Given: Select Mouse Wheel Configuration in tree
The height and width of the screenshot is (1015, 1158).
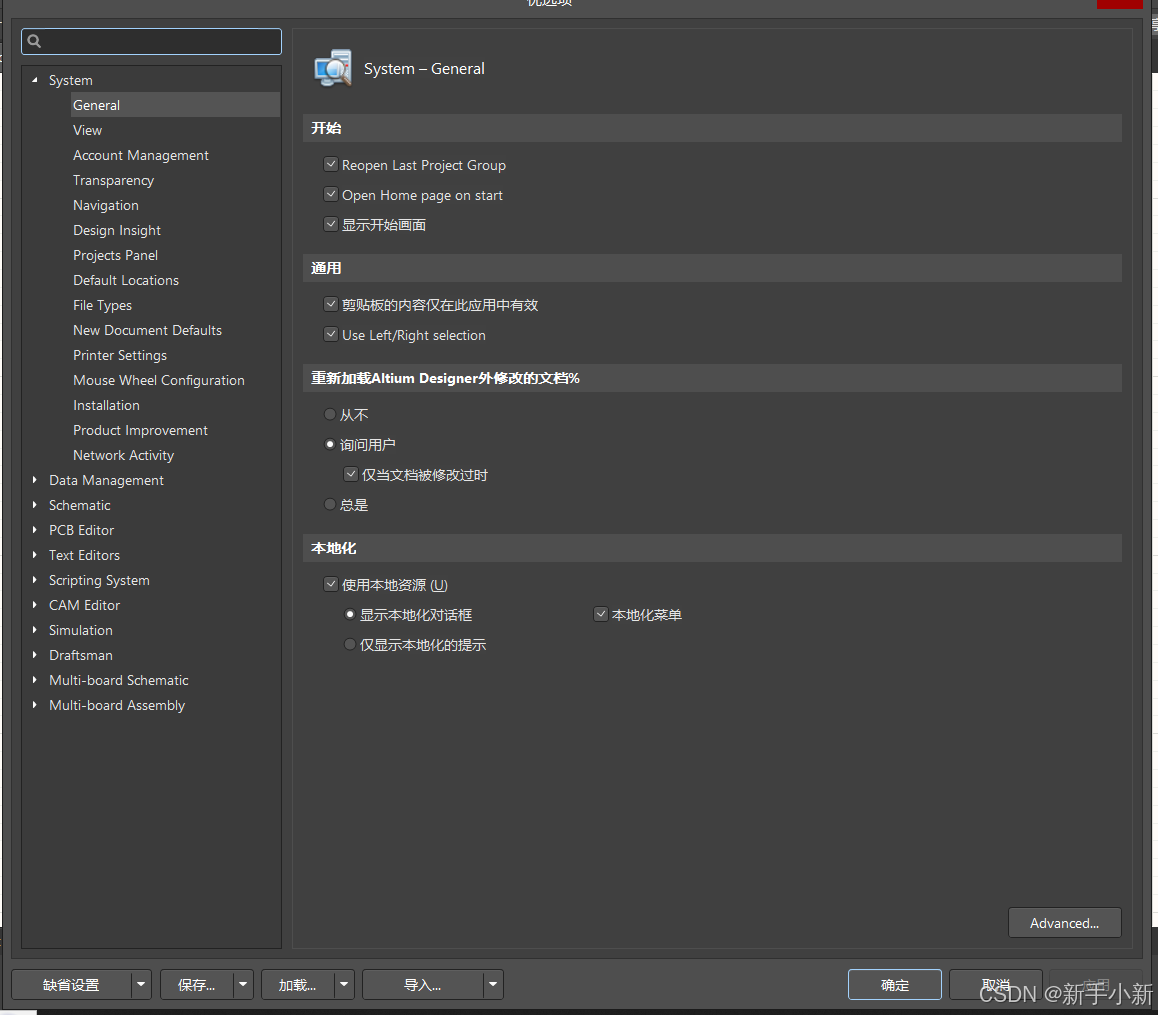Looking at the screenshot, I should click(158, 380).
